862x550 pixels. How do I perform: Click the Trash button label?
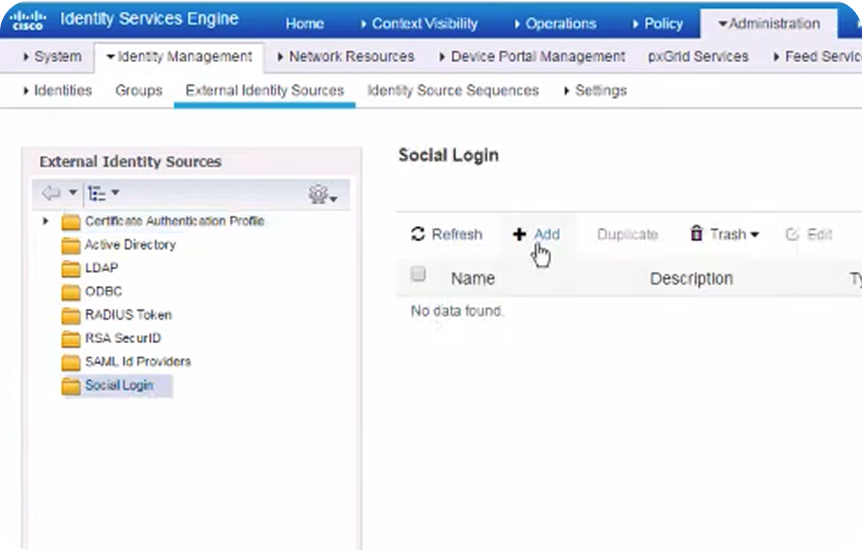[x=728, y=235]
